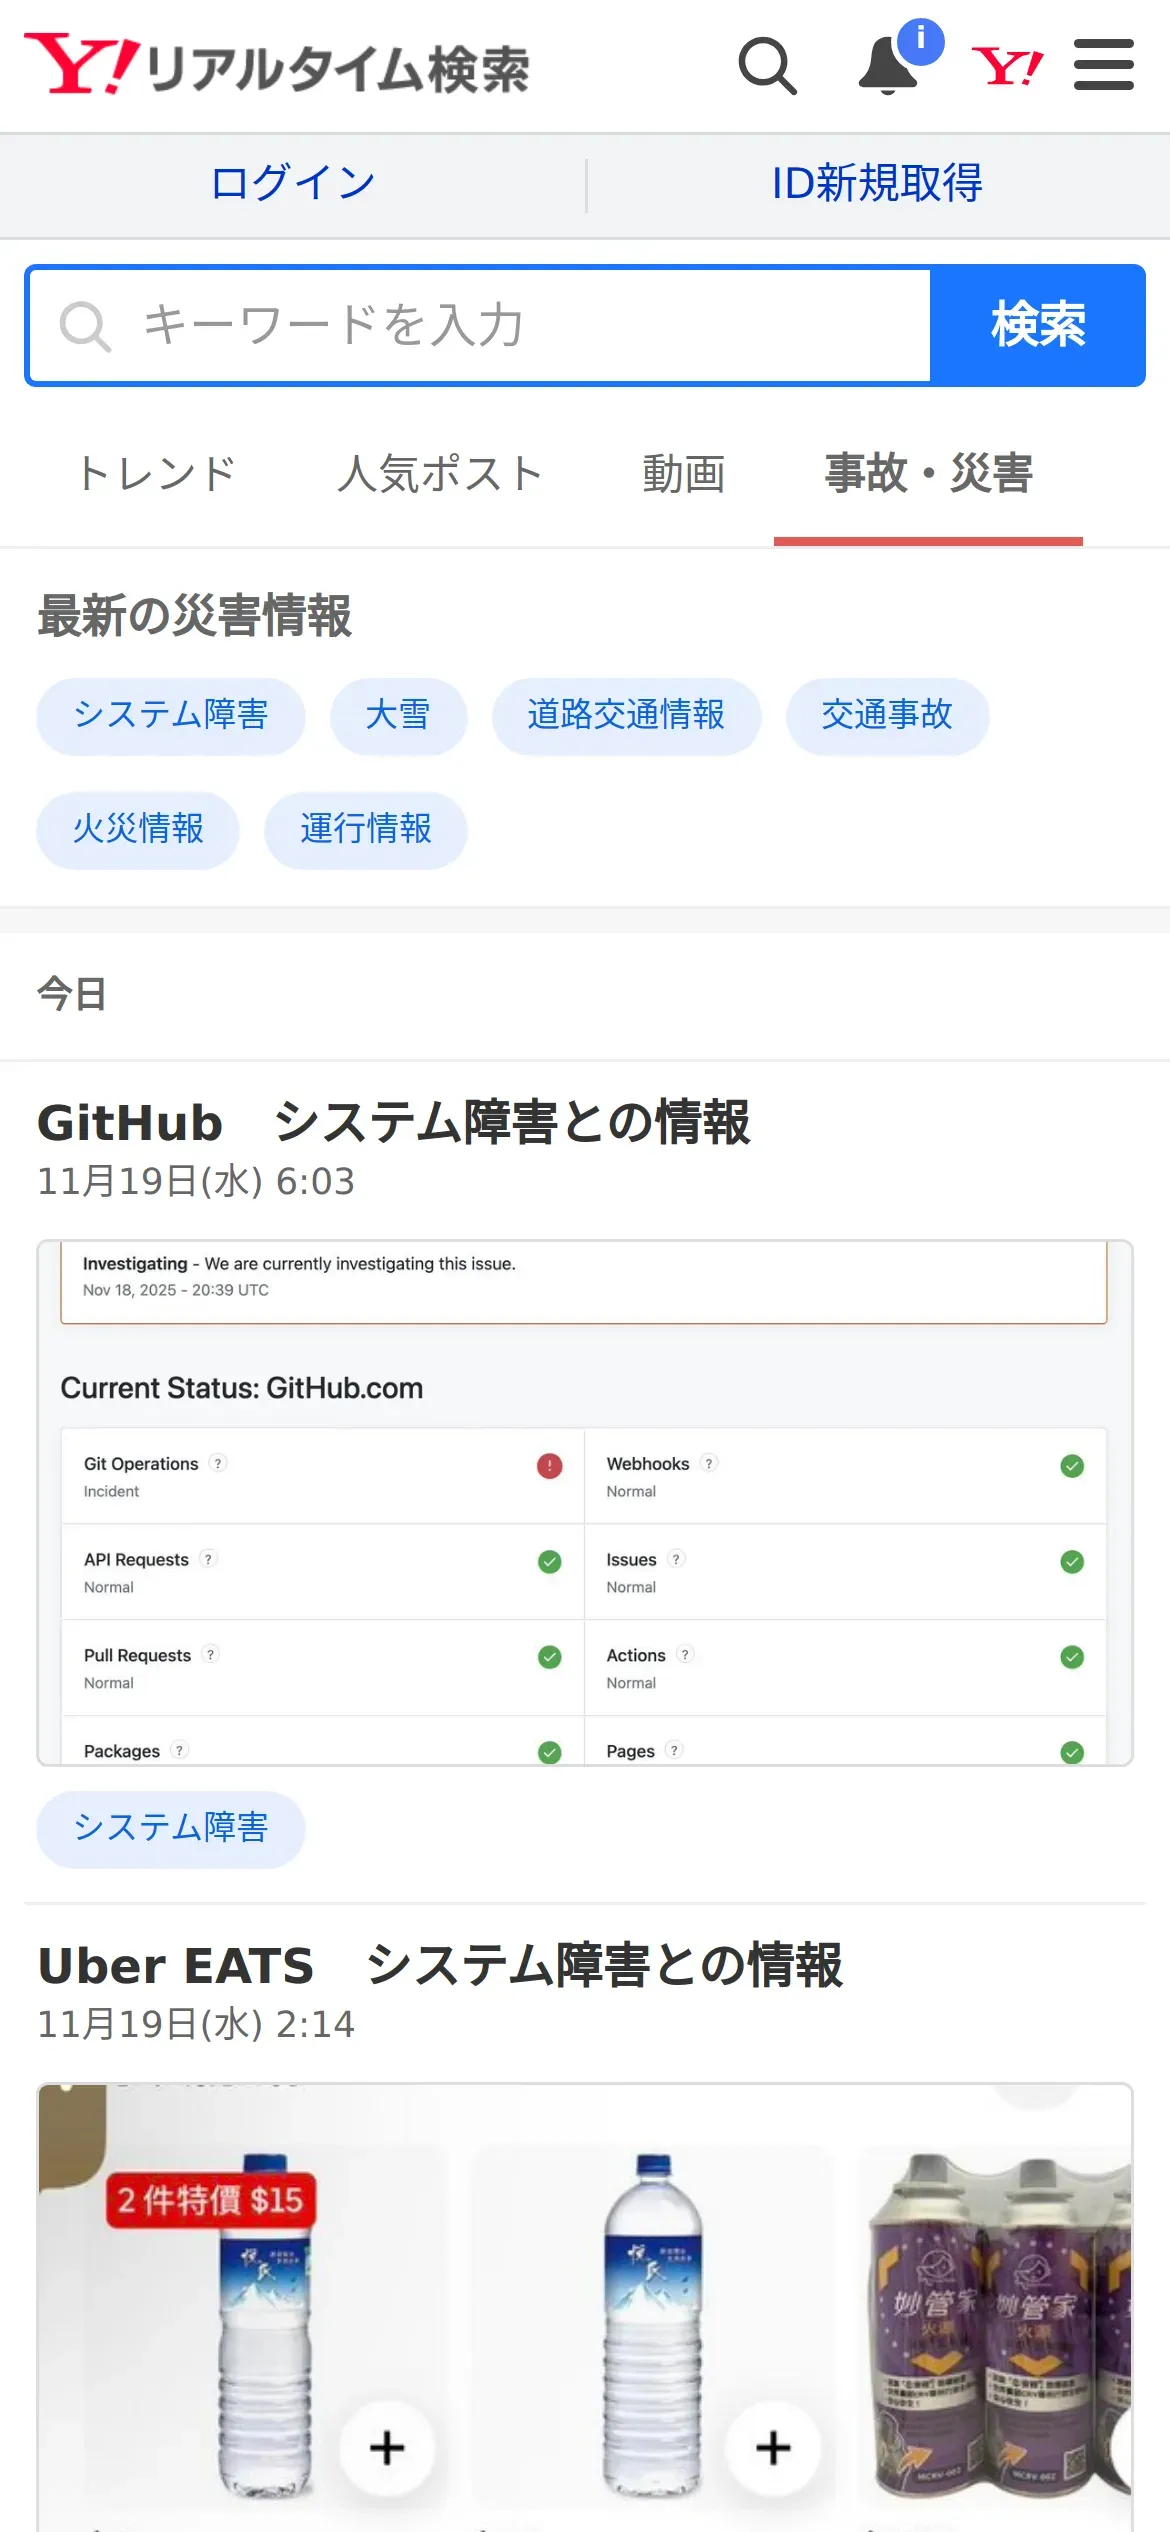Viewport: 1170px width, 2532px height.
Task: Select the 道路交通情報 chip
Action: (626, 716)
